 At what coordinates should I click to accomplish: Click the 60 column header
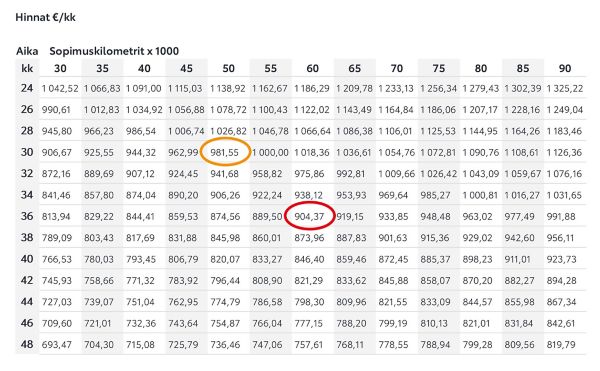pyautogui.click(x=312, y=68)
